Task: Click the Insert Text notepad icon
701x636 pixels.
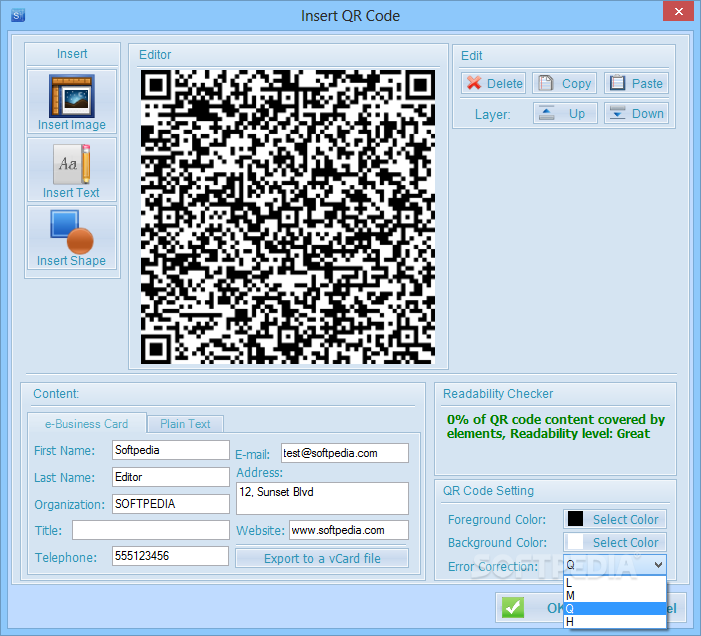Action: (72, 164)
